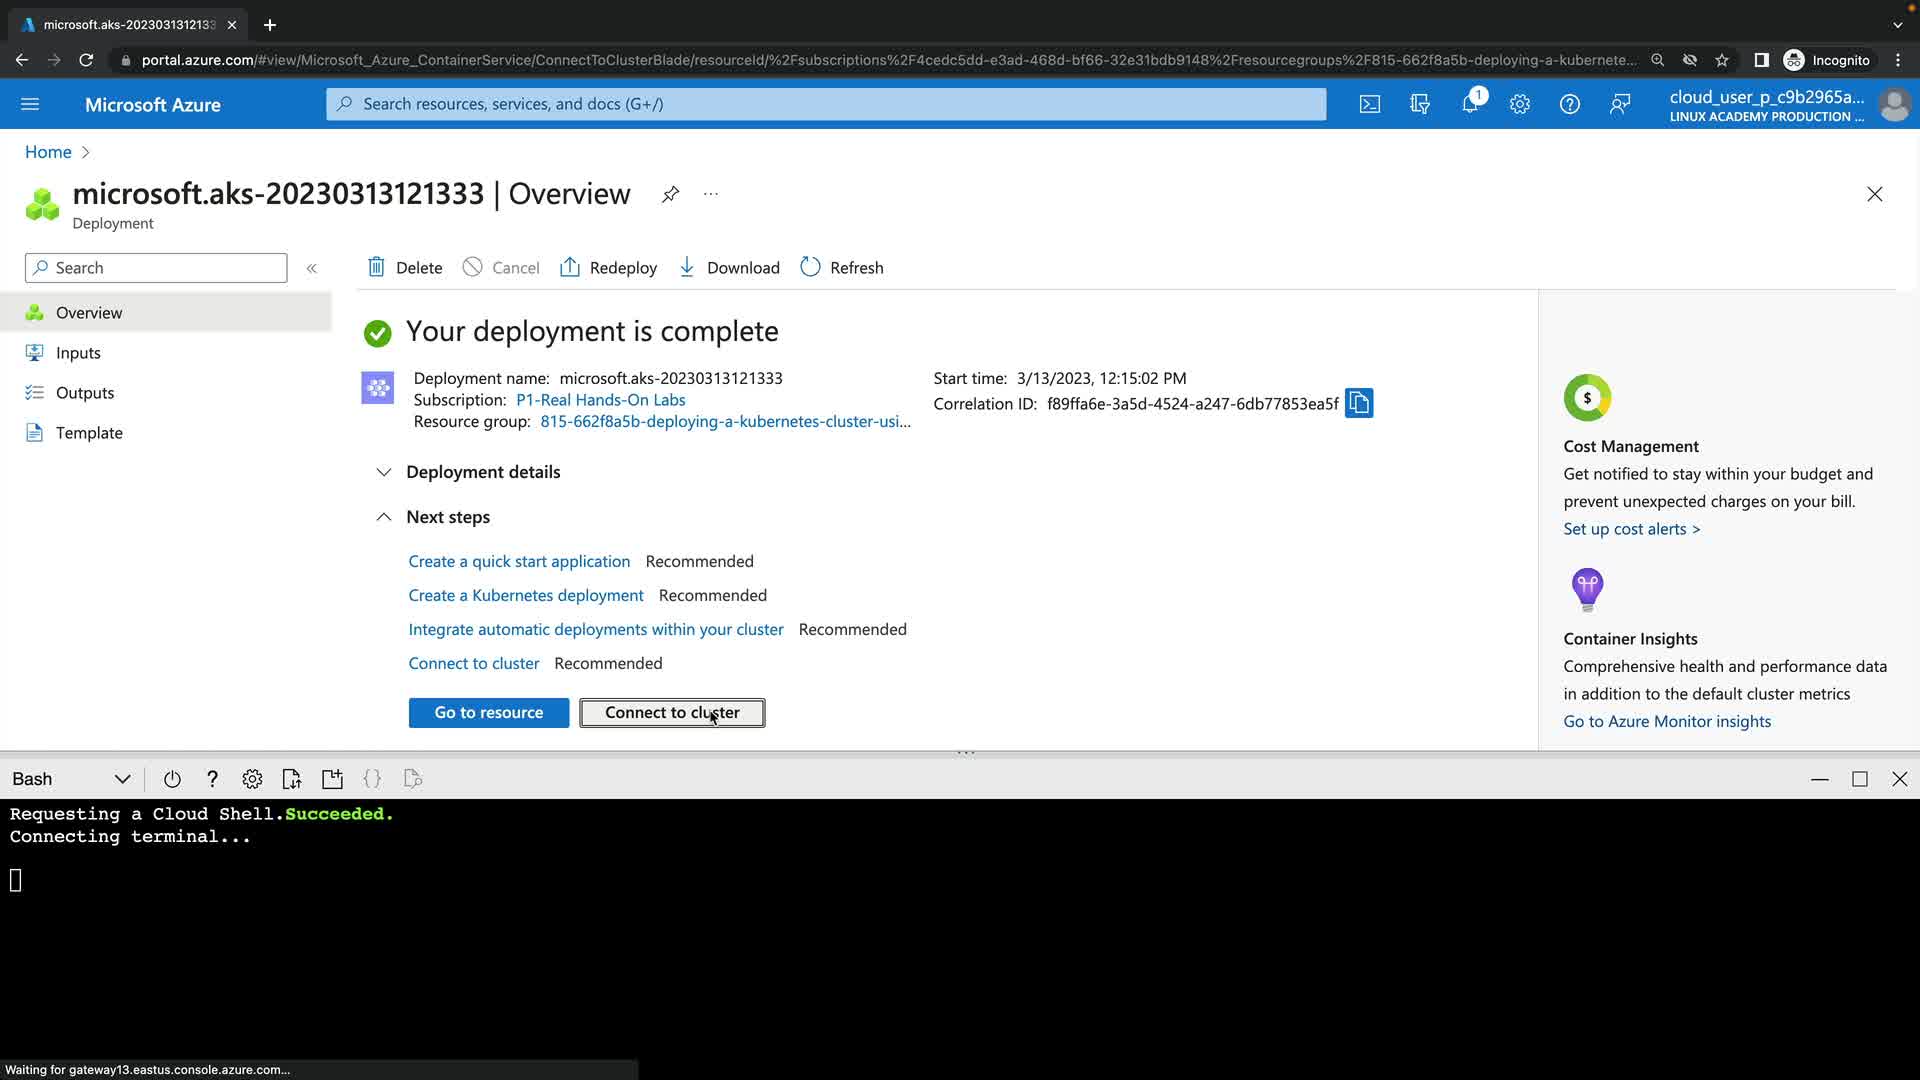
Task: Pin the deployment to dashboard
Action: coord(670,194)
